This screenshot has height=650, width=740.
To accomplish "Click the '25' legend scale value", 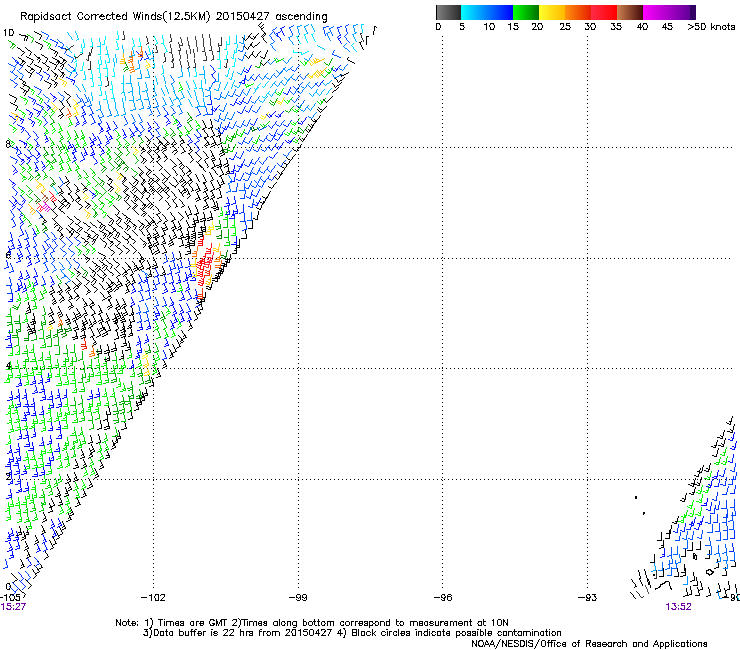I will [565, 27].
